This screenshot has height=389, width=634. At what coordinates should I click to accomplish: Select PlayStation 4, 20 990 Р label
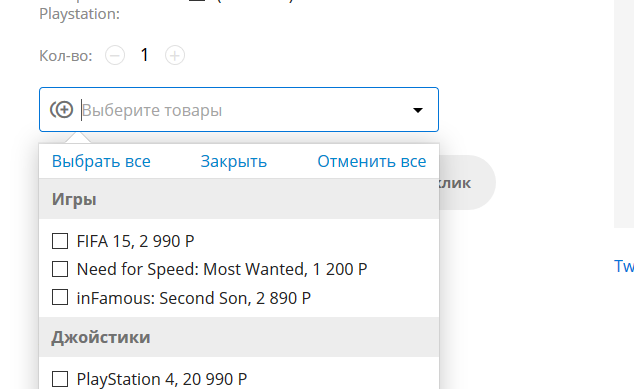coord(162,379)
